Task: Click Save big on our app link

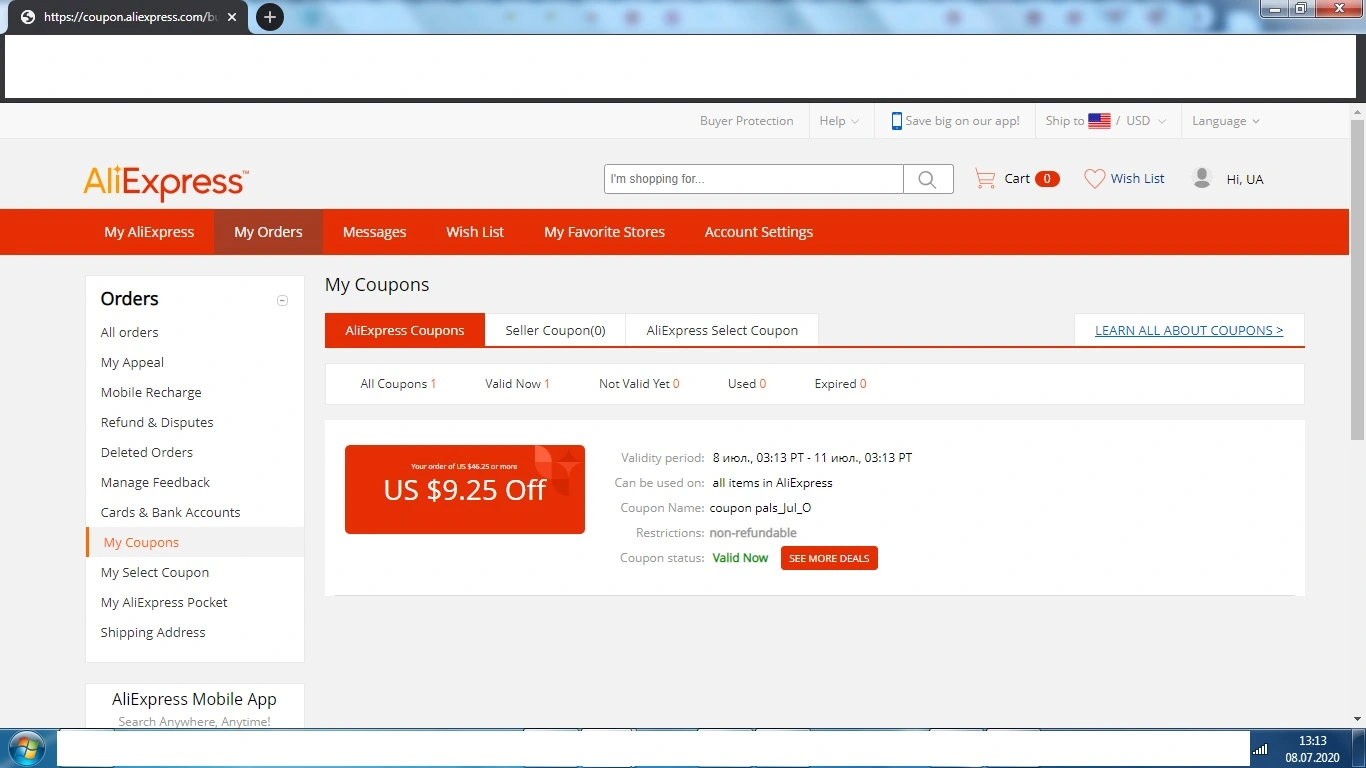Action: click(x=962, y=121)
